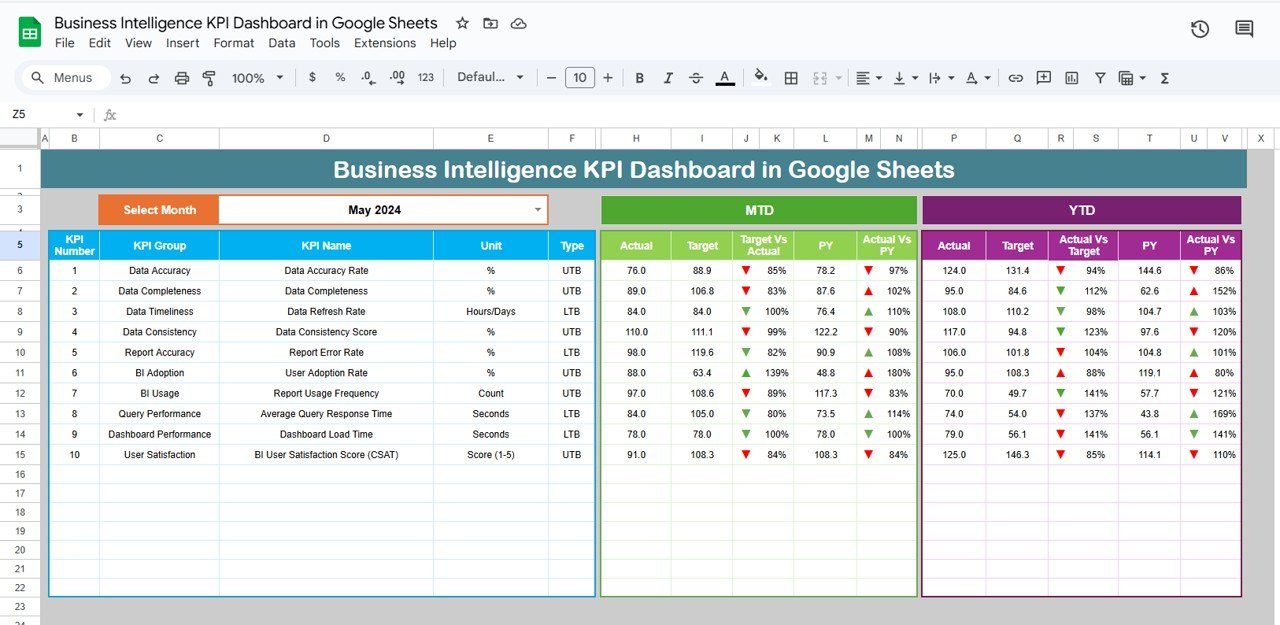Screen dimensions: 1280x625
Task: Star this spreadsheet document
Action: (x=462, y=23)
